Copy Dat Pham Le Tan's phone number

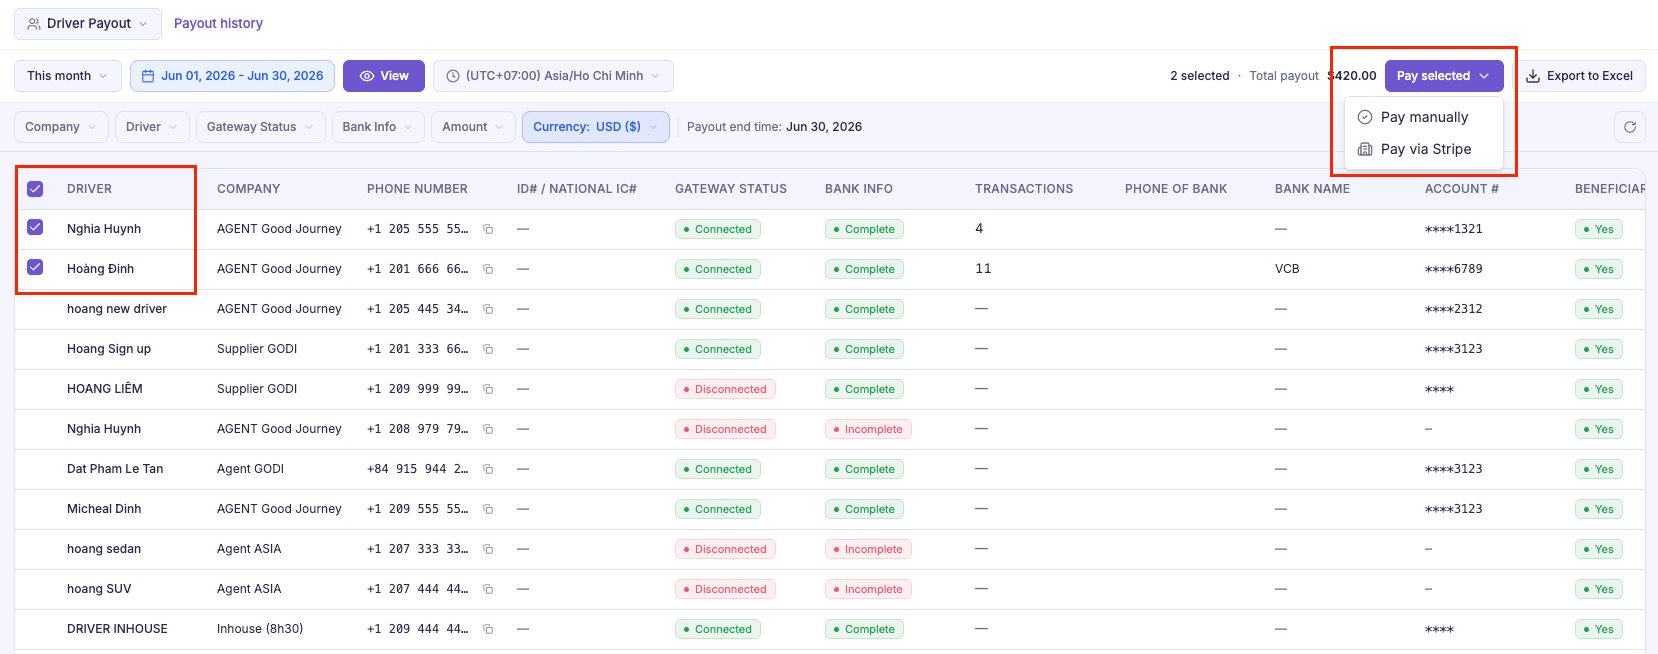(x=488, y=469)
